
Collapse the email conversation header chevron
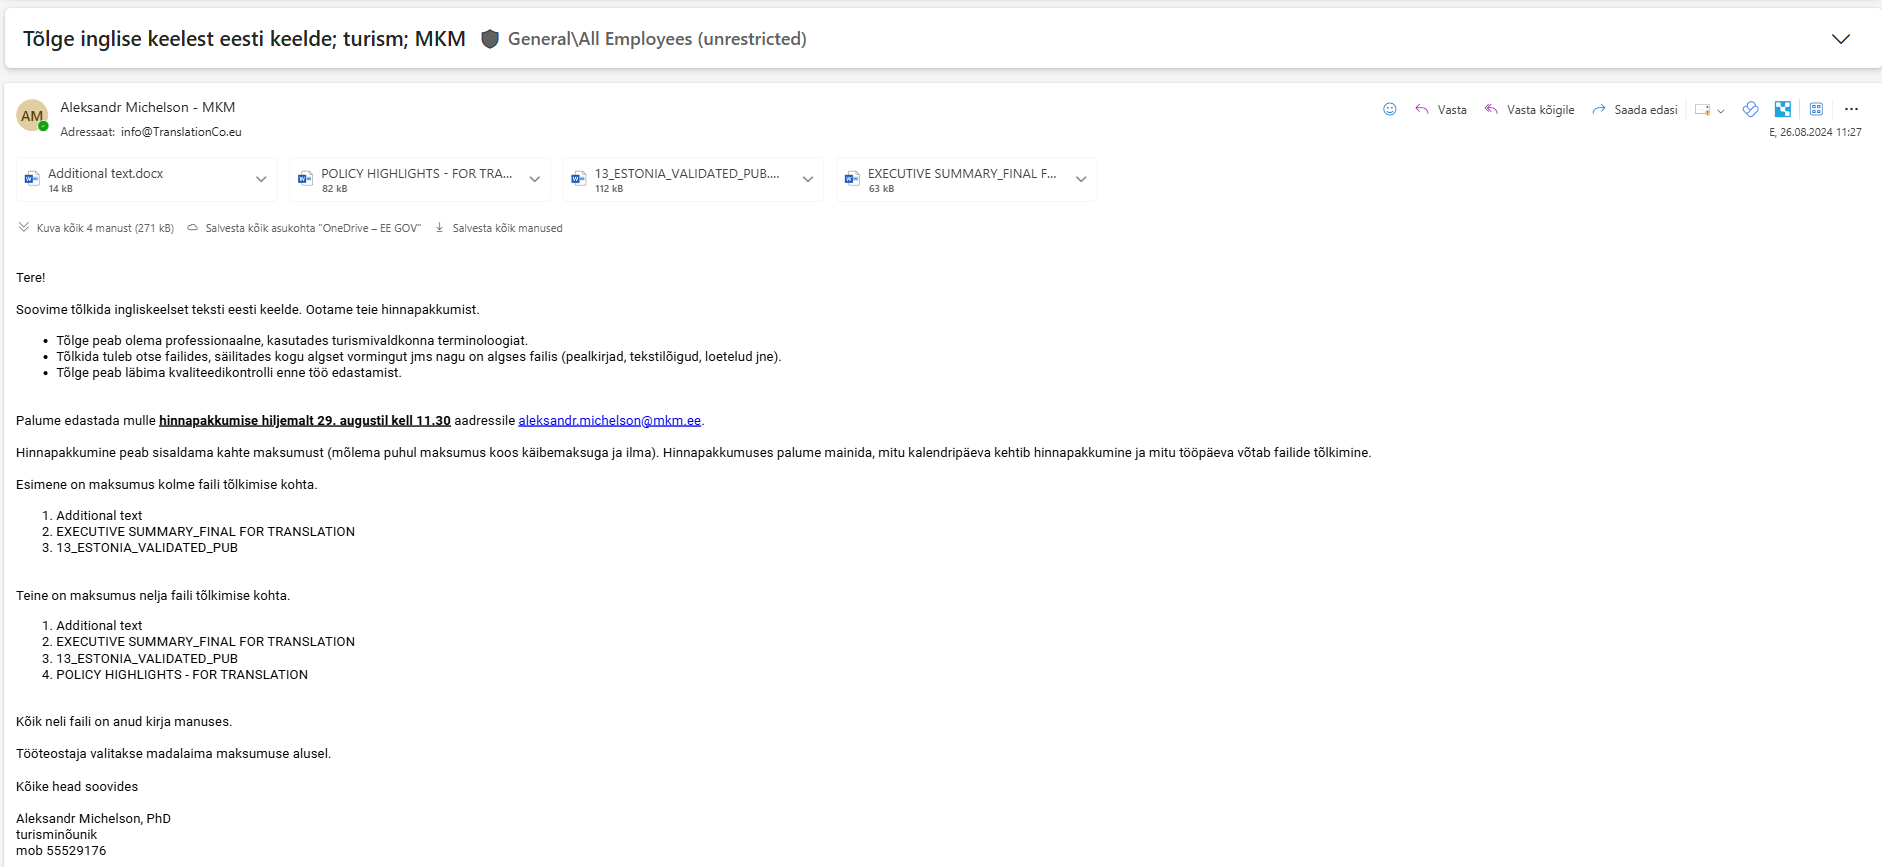click(x=1840, y=39)
